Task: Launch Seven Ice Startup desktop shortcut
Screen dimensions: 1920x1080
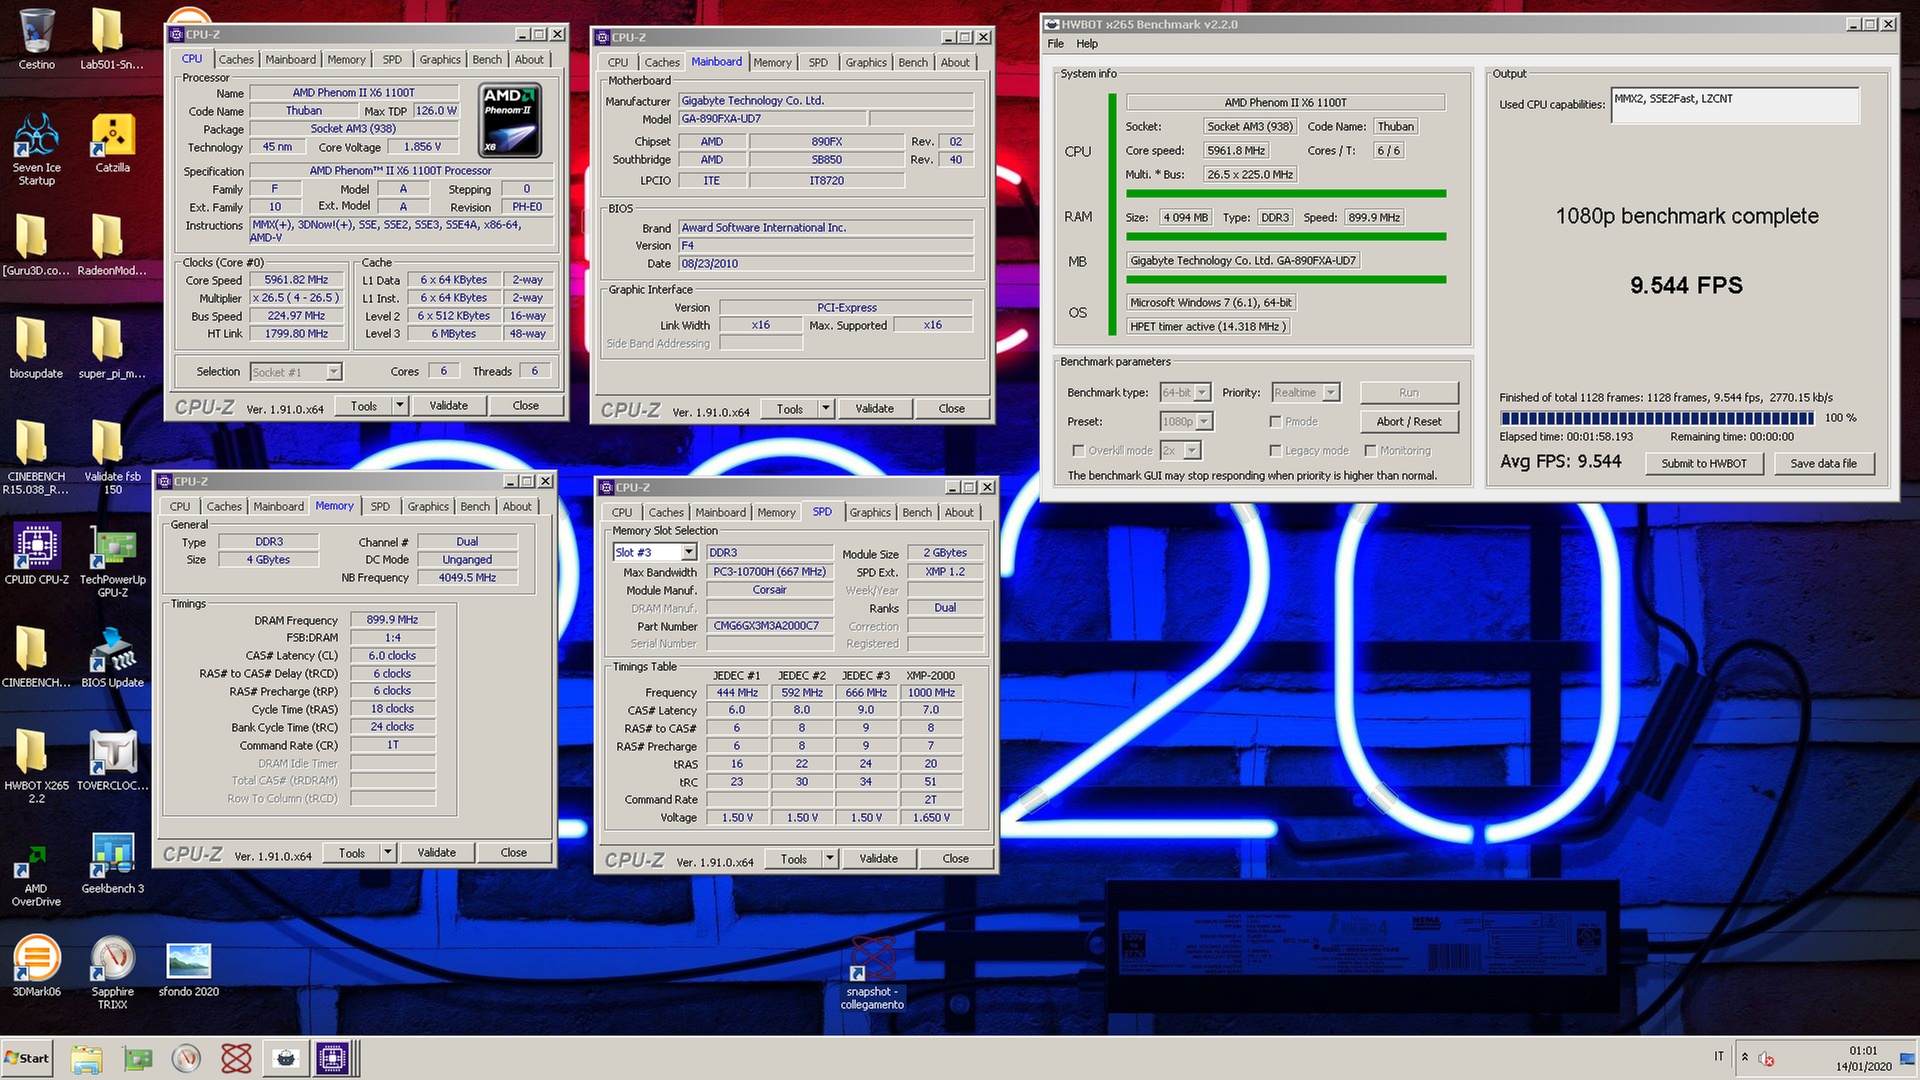Action: click(x=36, y=148)
